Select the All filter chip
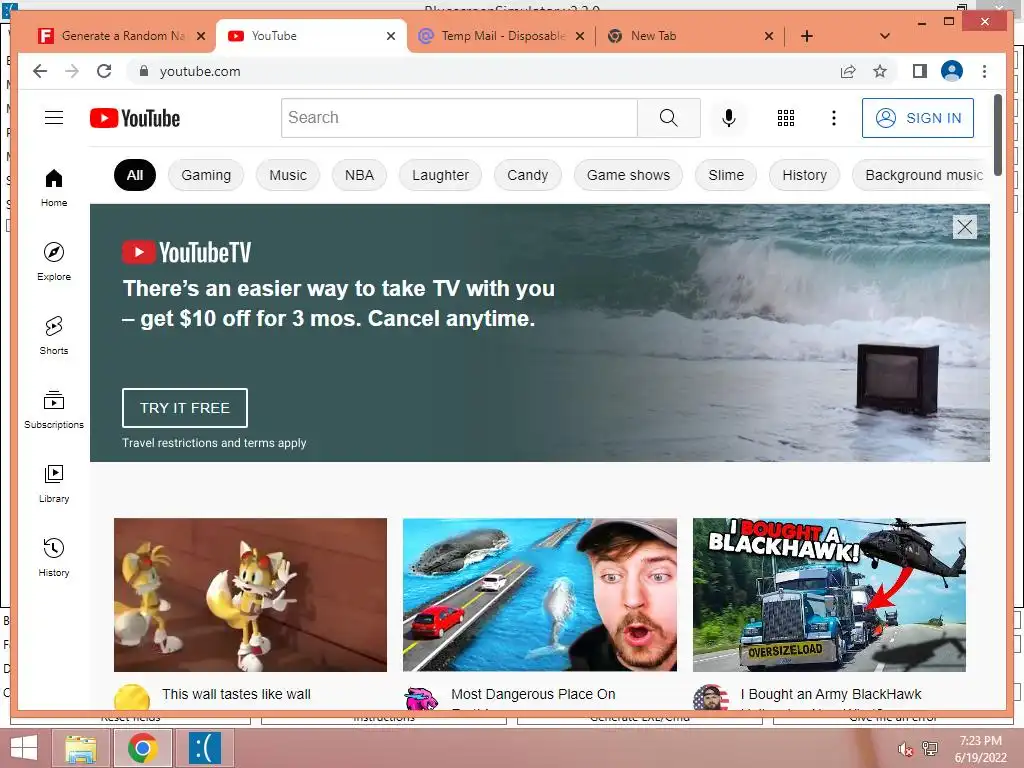 coord(135,175)
